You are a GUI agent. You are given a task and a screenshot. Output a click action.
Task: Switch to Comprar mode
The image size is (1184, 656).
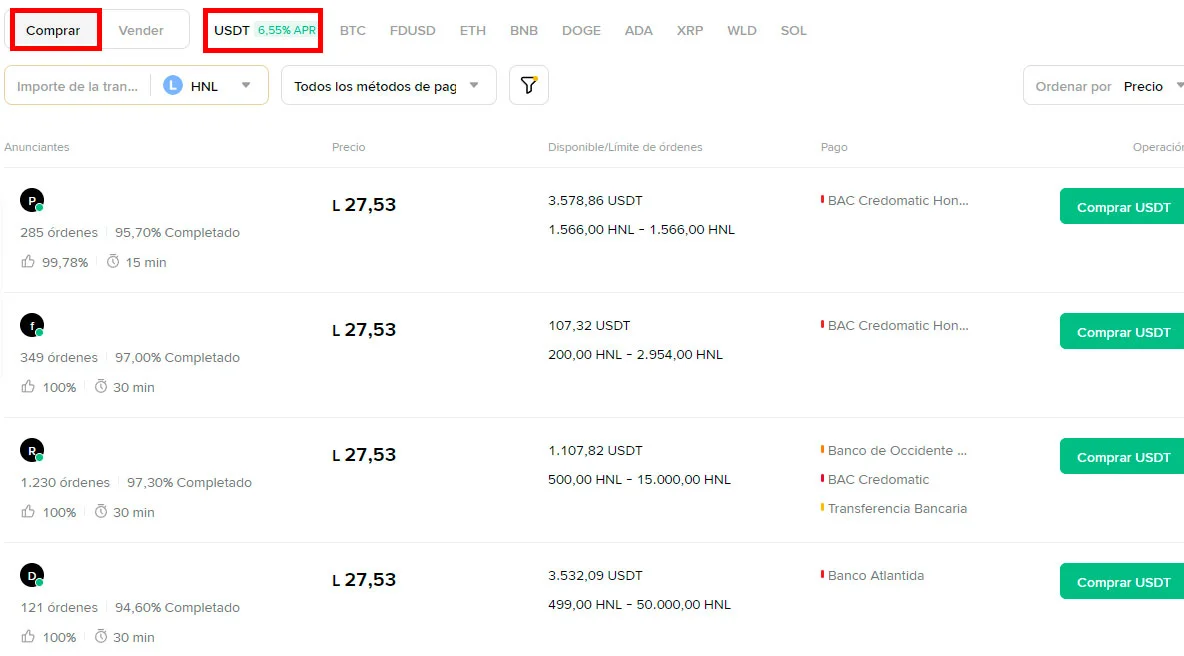pos(53,30)
